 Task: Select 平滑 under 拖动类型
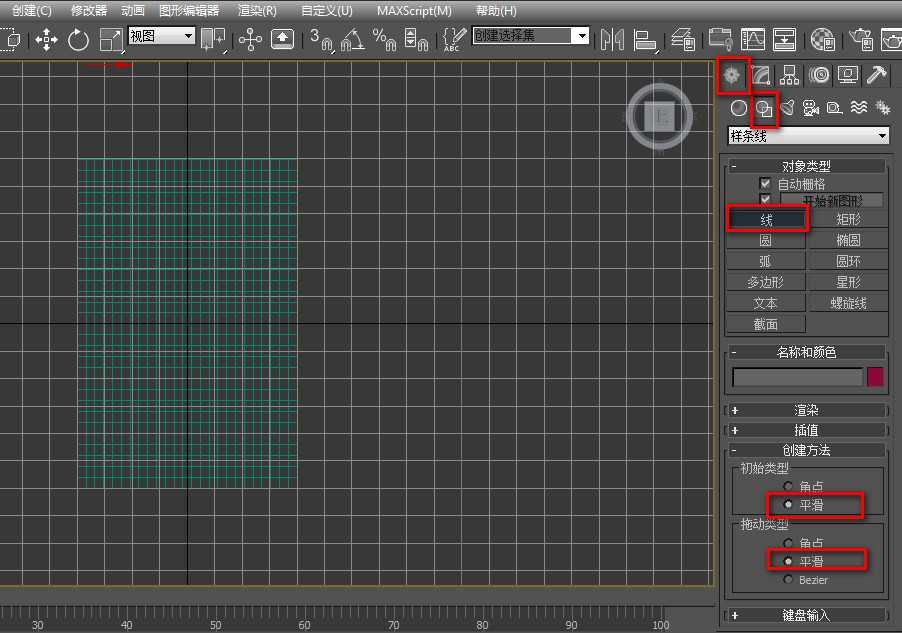[x=788, y=560]
